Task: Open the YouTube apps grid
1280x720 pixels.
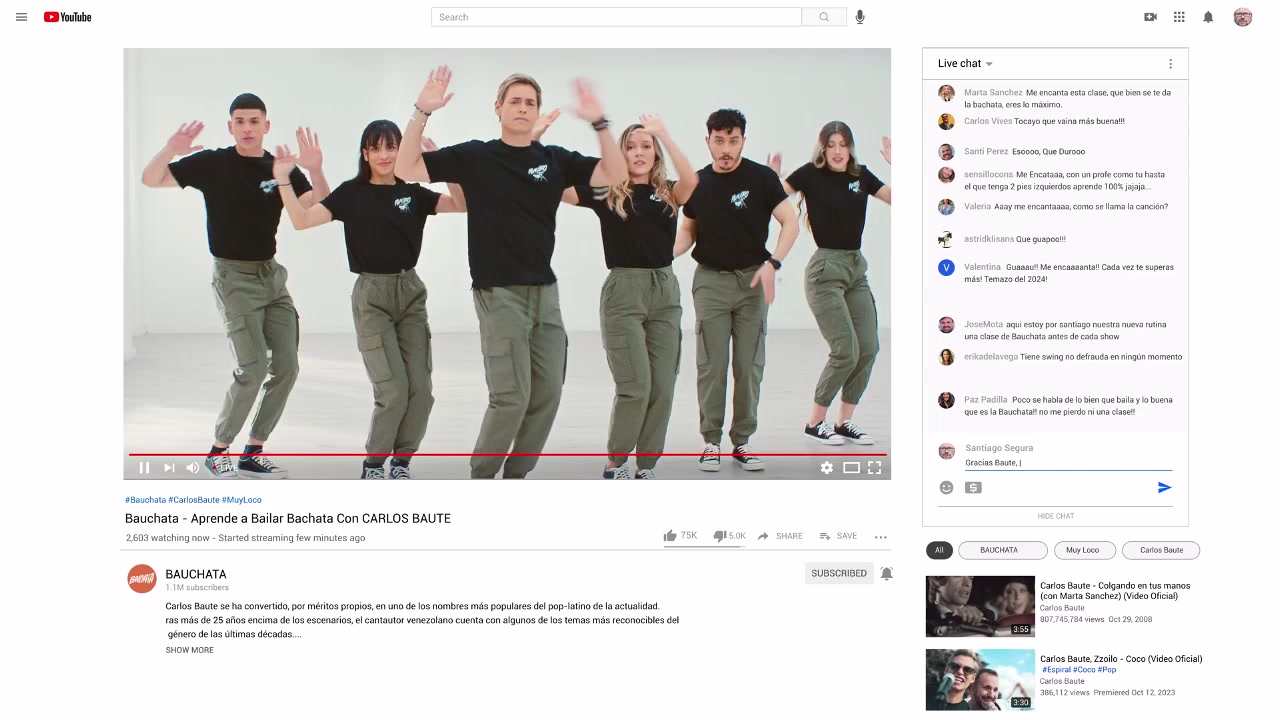Action: (1179, 17)
